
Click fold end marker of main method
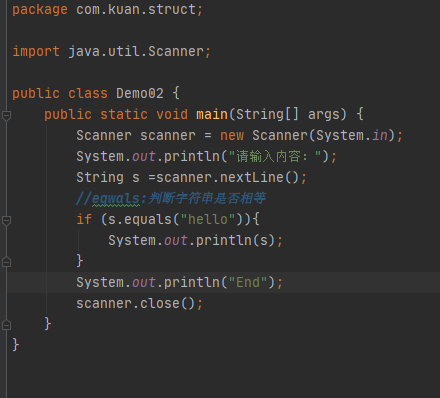click(6, 325)
